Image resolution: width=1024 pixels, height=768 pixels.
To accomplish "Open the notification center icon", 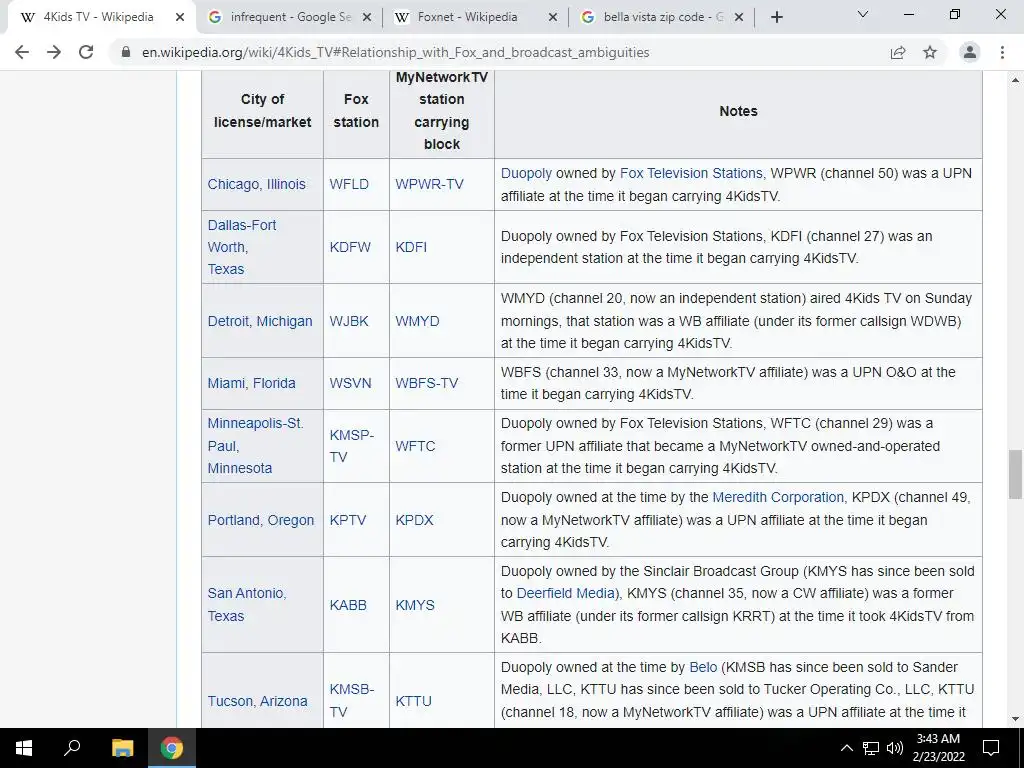I will 991,748.
